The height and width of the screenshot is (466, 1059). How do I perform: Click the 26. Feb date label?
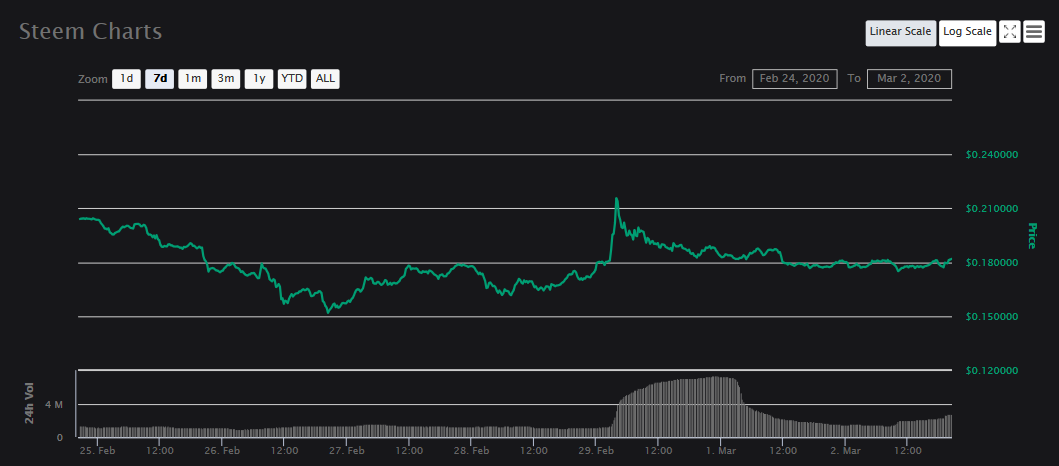pyautogui.click(x=222, y=450)
